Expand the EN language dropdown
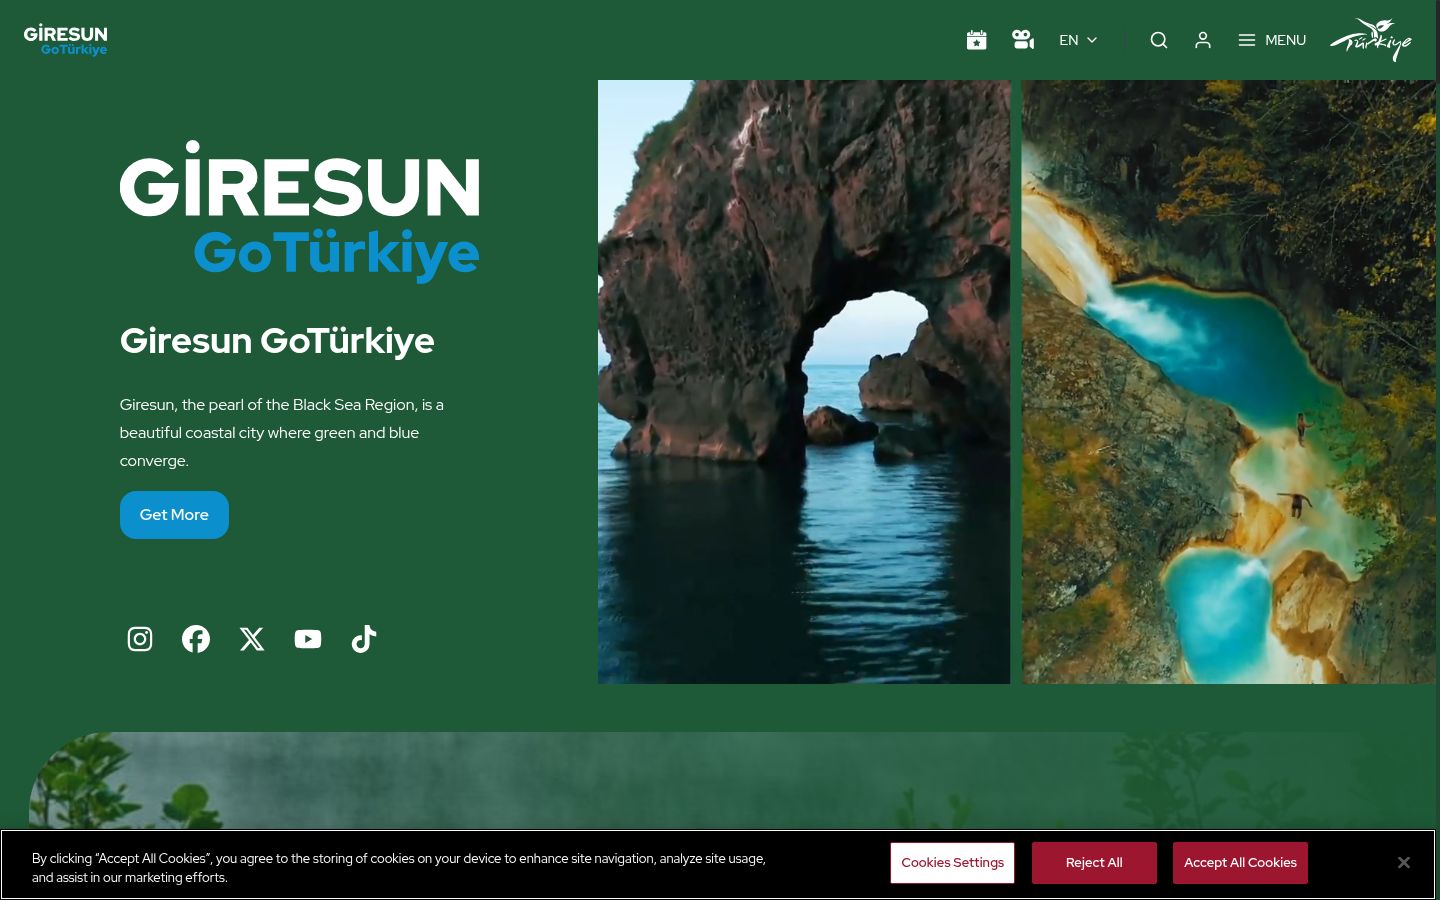 1078,40
